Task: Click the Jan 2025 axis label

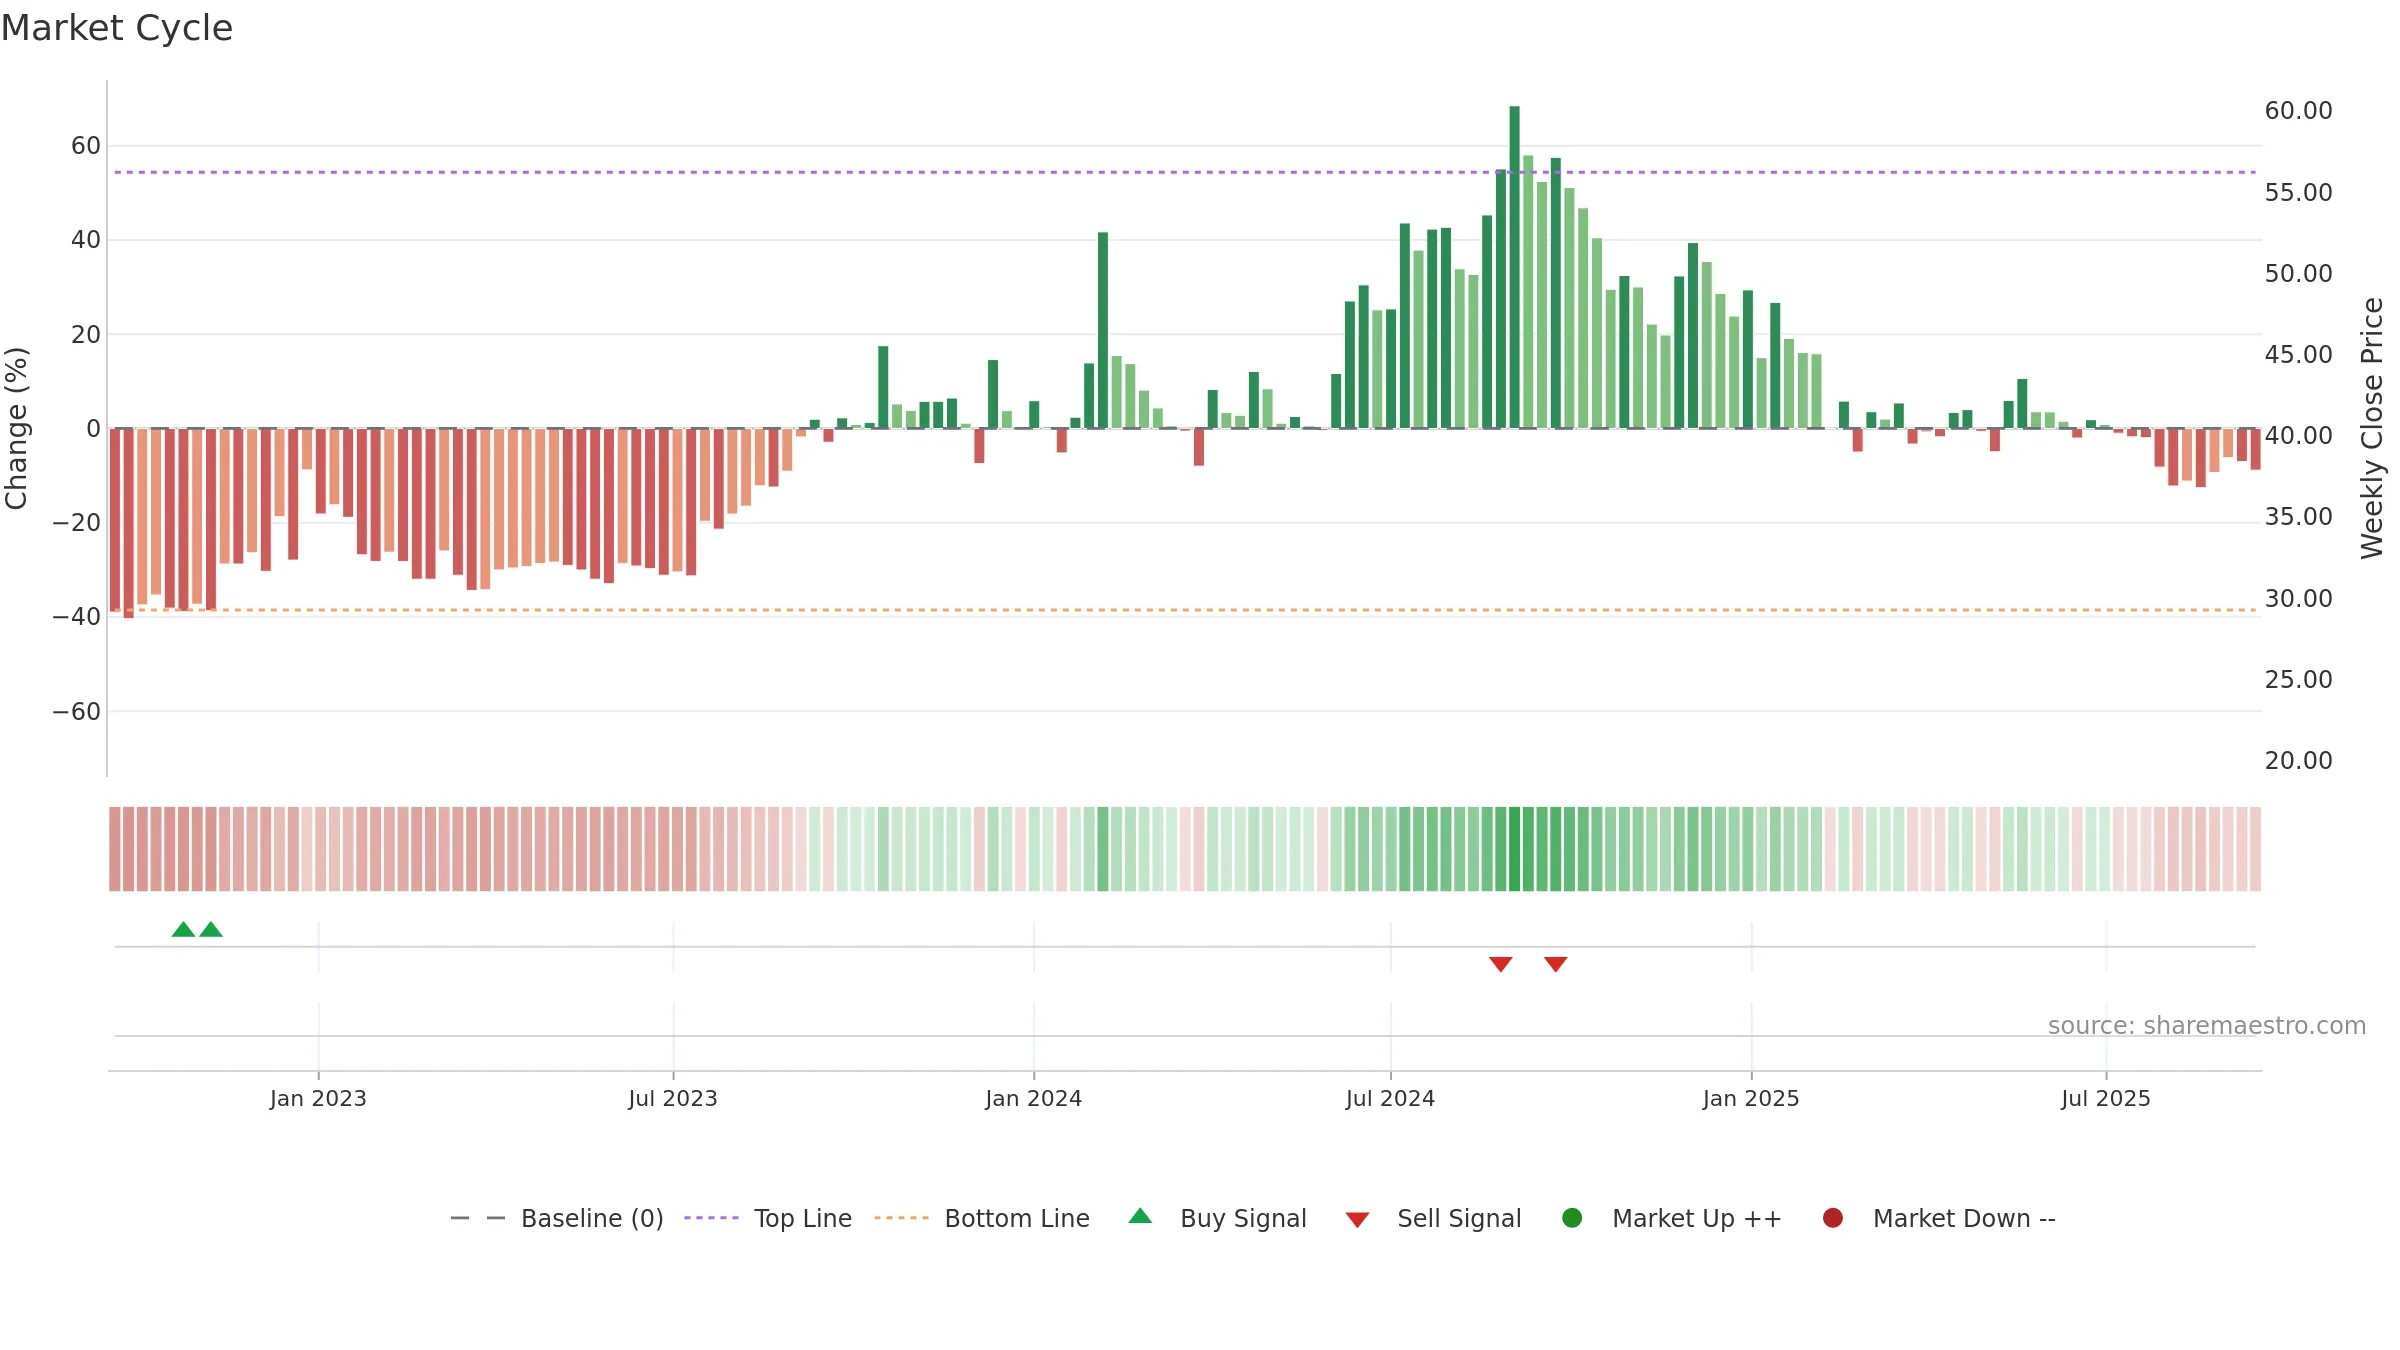Action: (x=1751, y=1098)
